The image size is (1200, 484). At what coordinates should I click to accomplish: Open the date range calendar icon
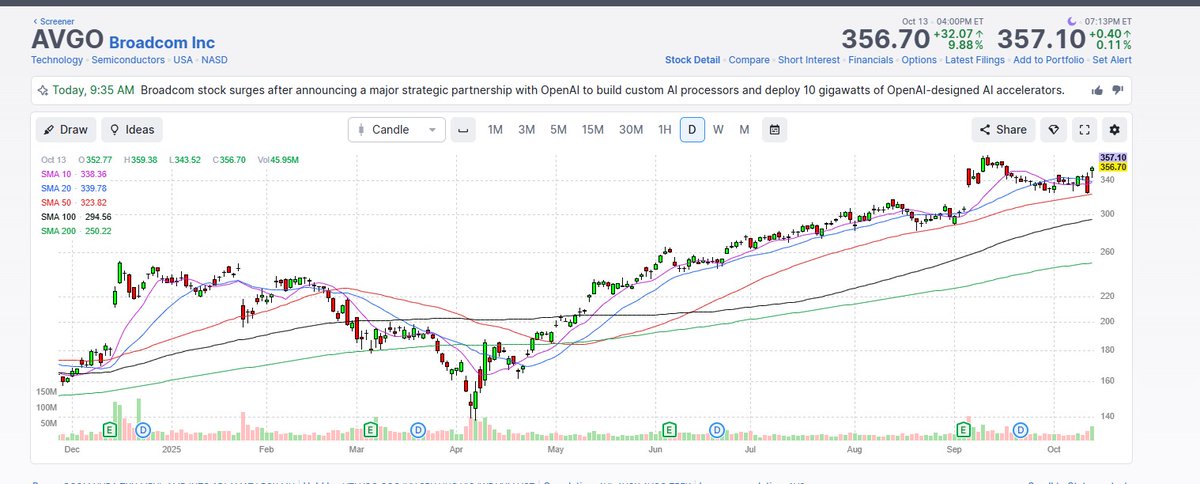(775, 129)
